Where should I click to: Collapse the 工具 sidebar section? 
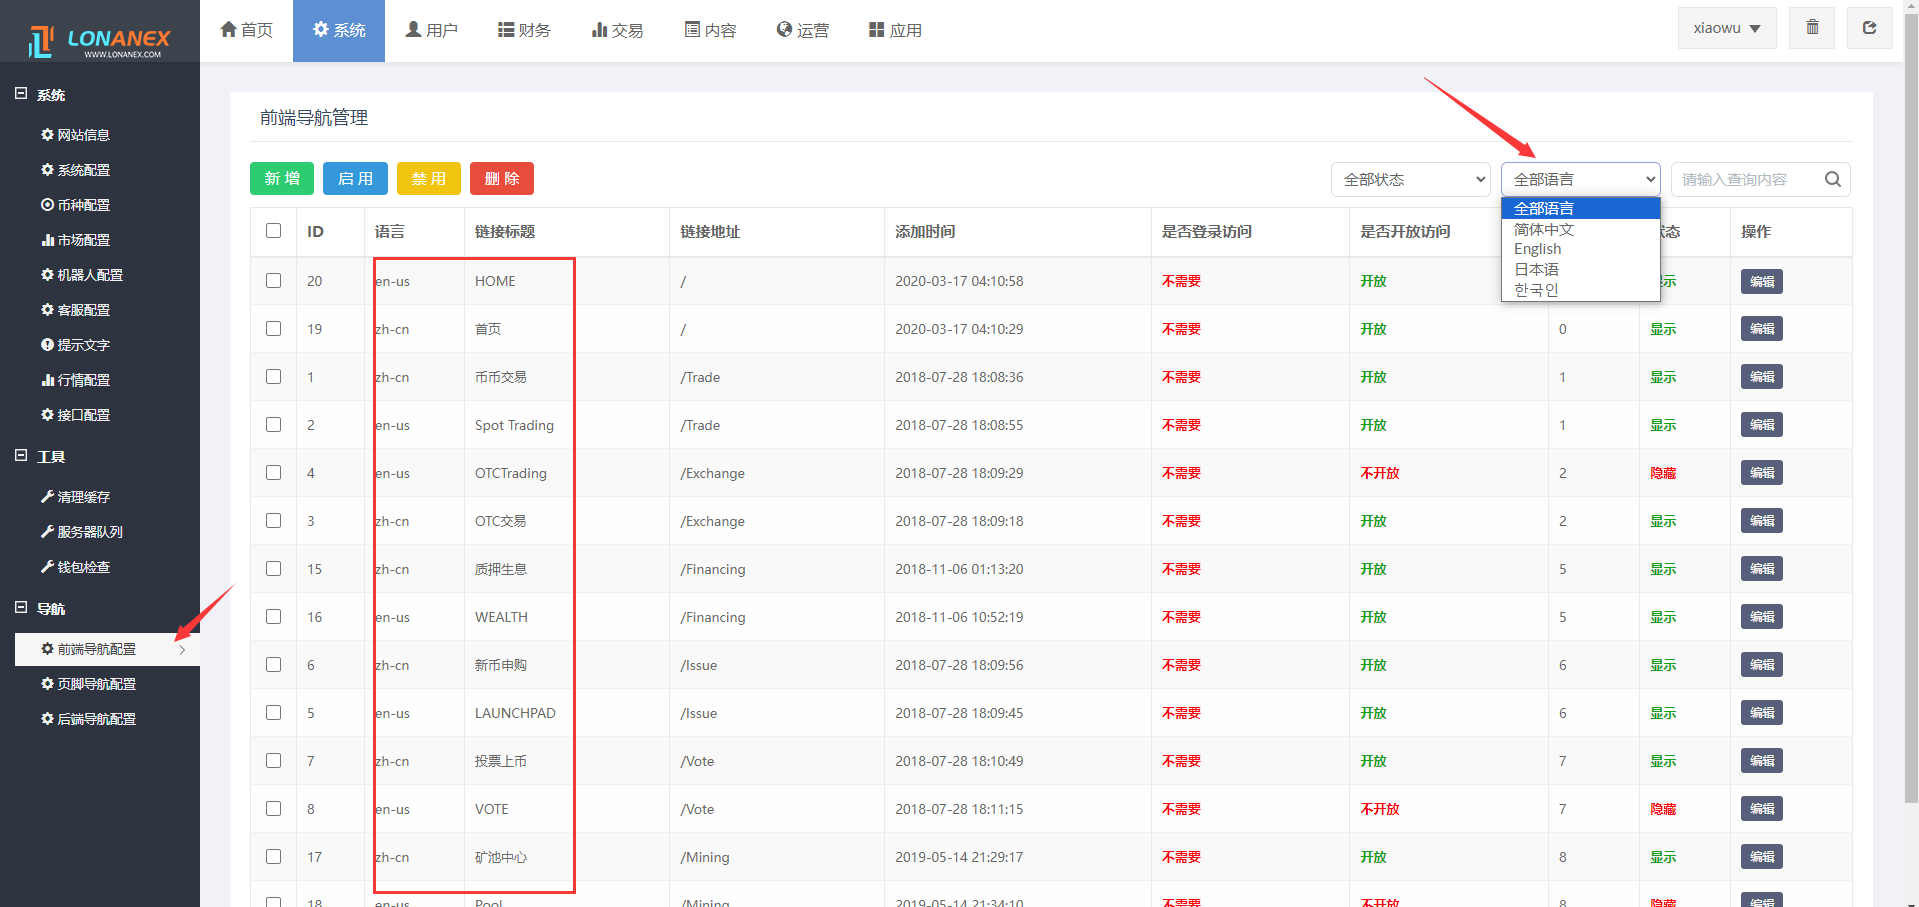point(21,456)
